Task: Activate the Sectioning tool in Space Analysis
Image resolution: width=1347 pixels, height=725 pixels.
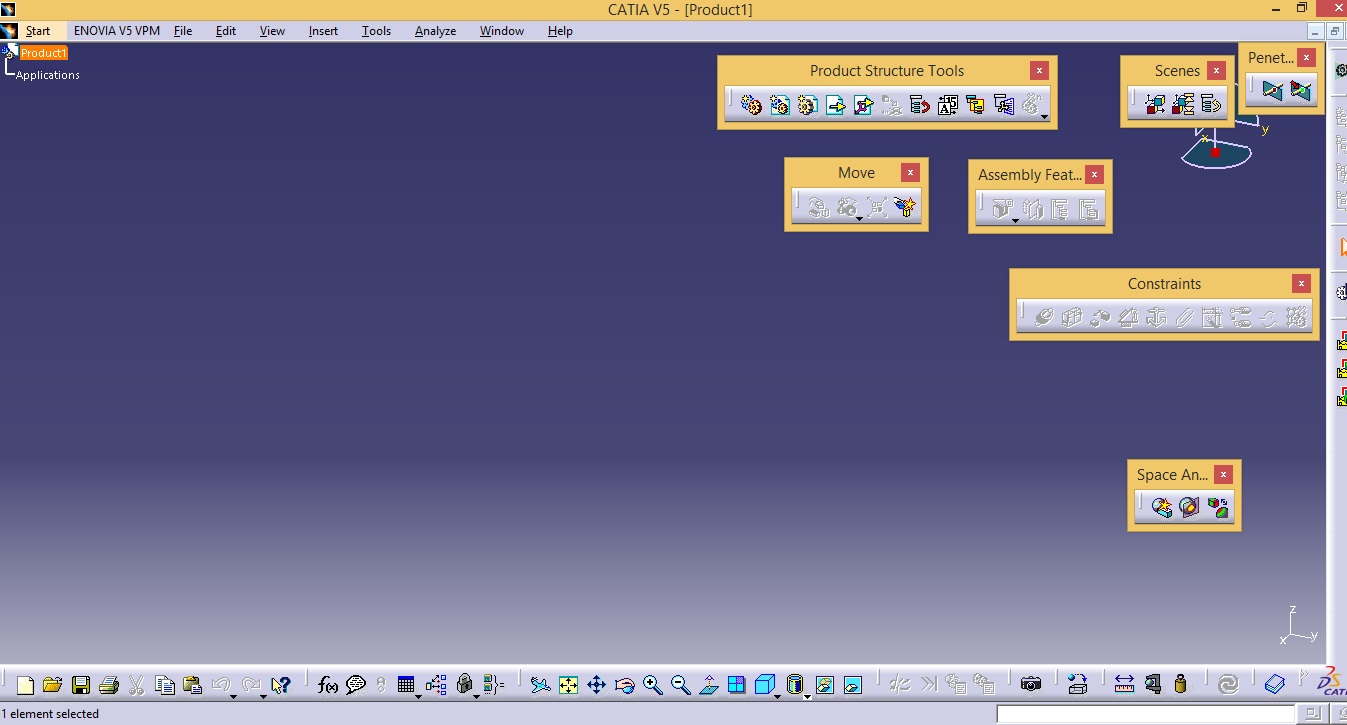Action: tap(1189, 507)
